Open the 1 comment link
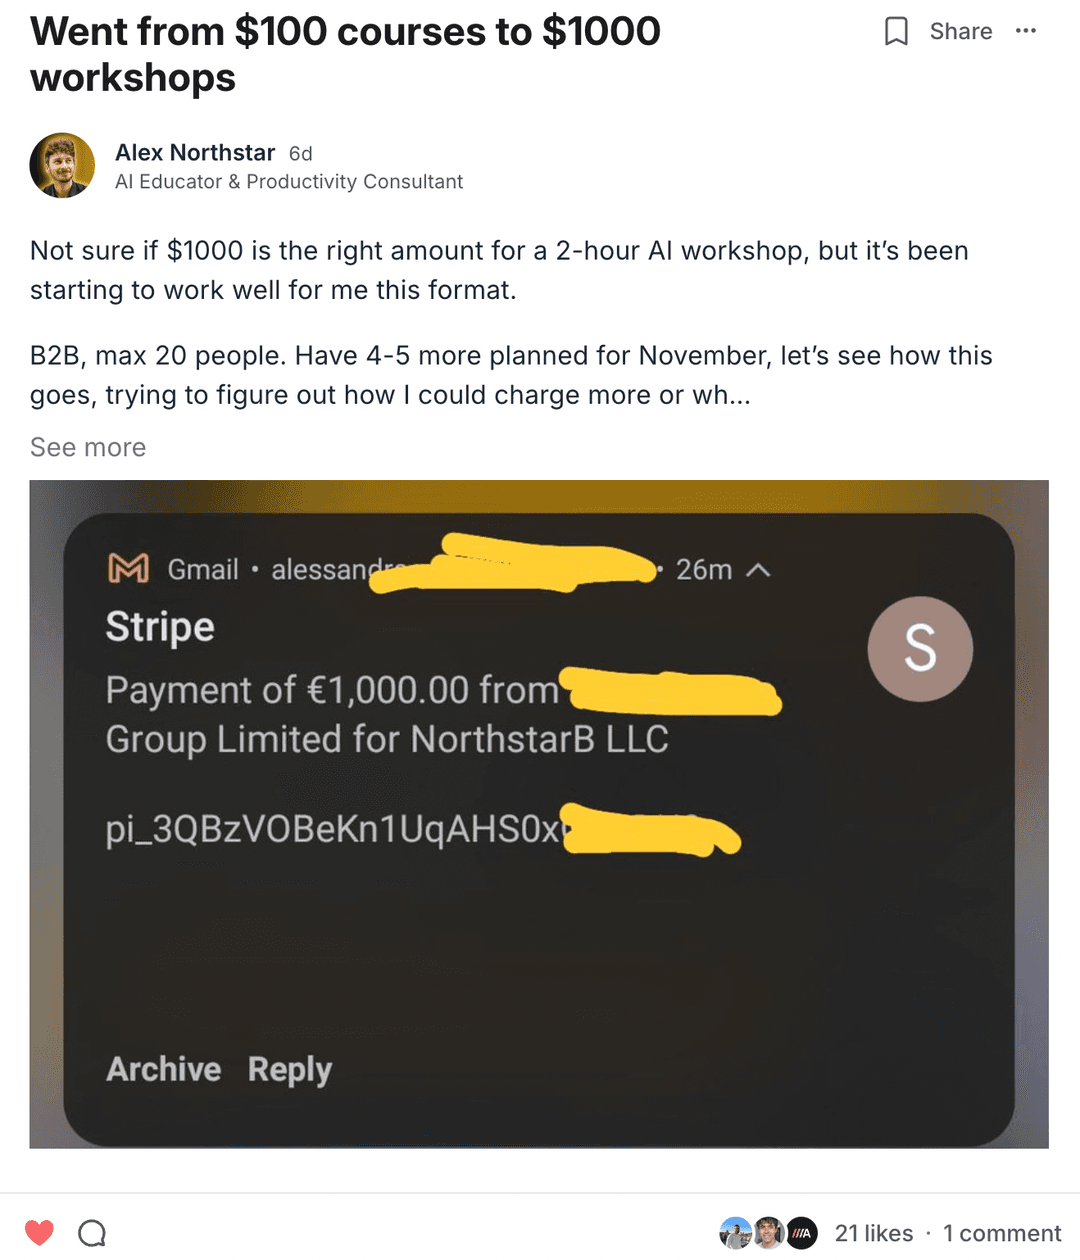1080x1260 pixels. [1002, 1234]
